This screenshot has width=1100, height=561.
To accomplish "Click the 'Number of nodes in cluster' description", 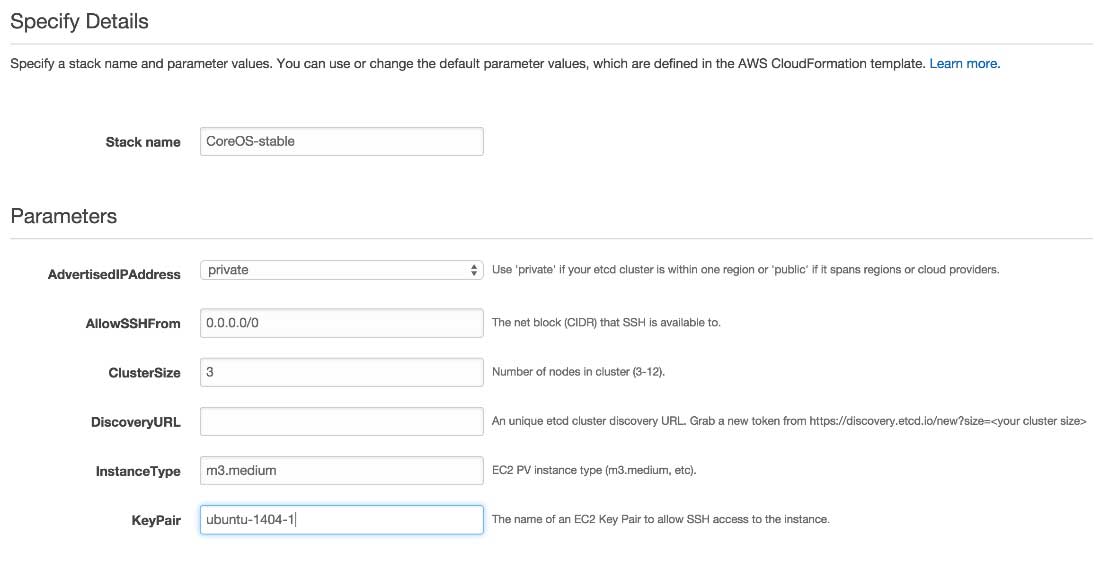I will (x=578, y=372).
